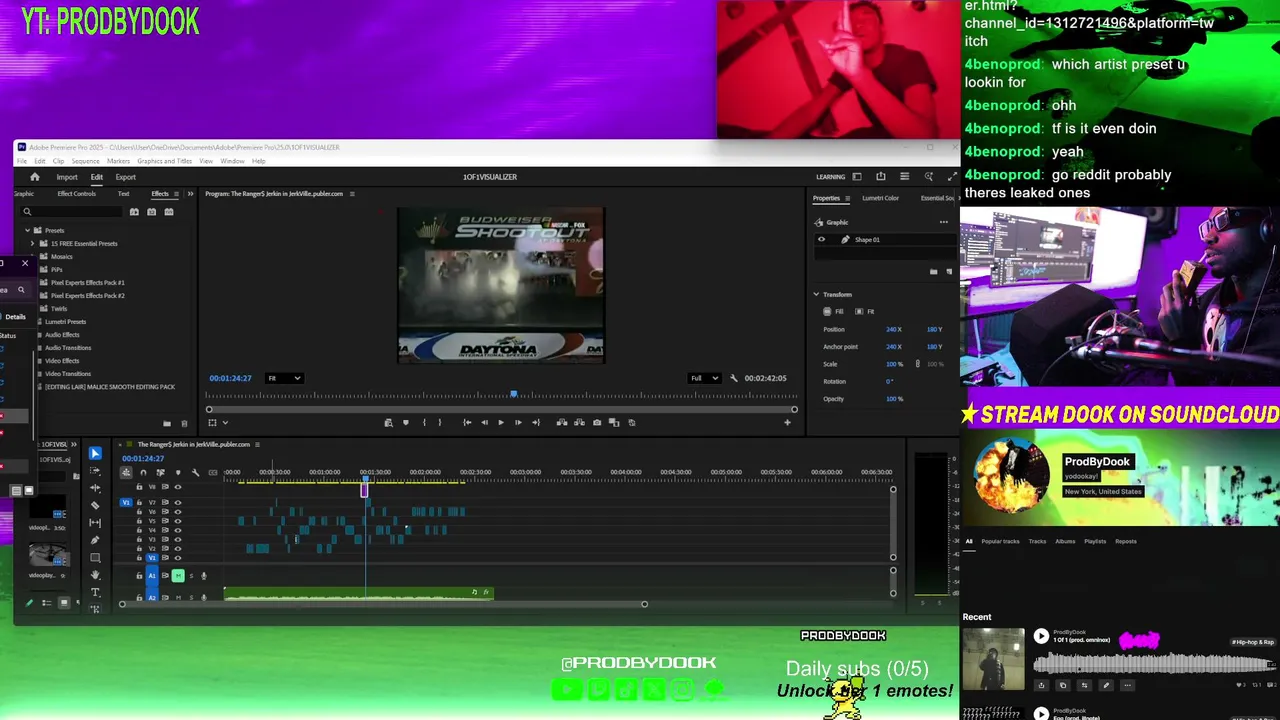Select the Rectangle shape tool
Screen dimensions: 1280x720
click(x=95, y=558)
